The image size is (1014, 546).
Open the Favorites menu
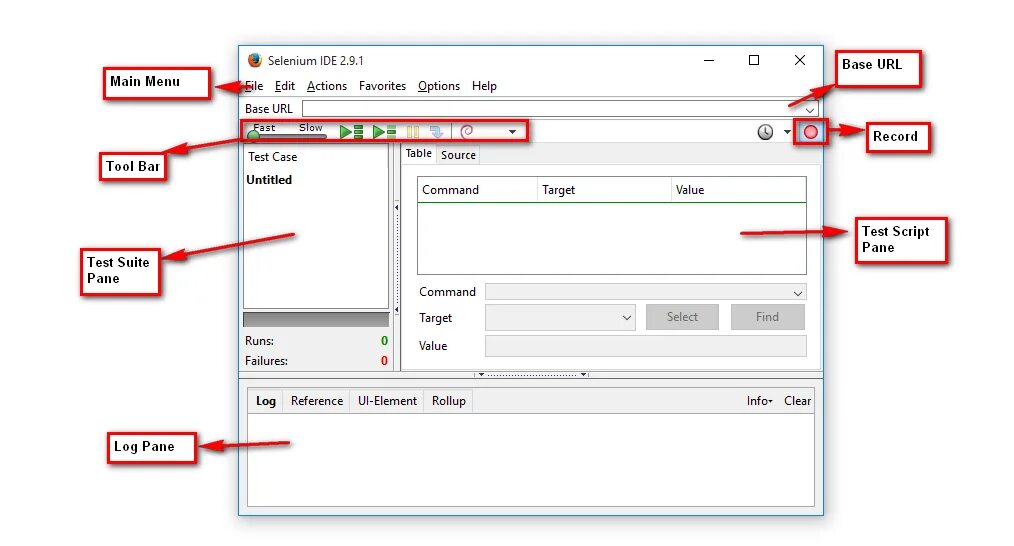382,86
